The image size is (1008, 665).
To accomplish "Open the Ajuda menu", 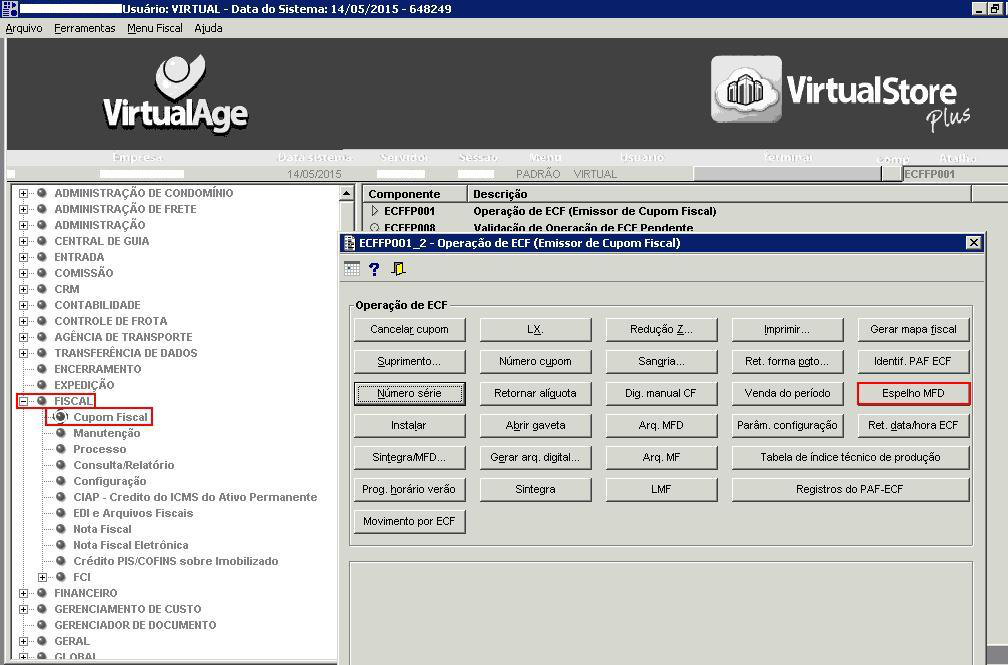I will point(208,28).
